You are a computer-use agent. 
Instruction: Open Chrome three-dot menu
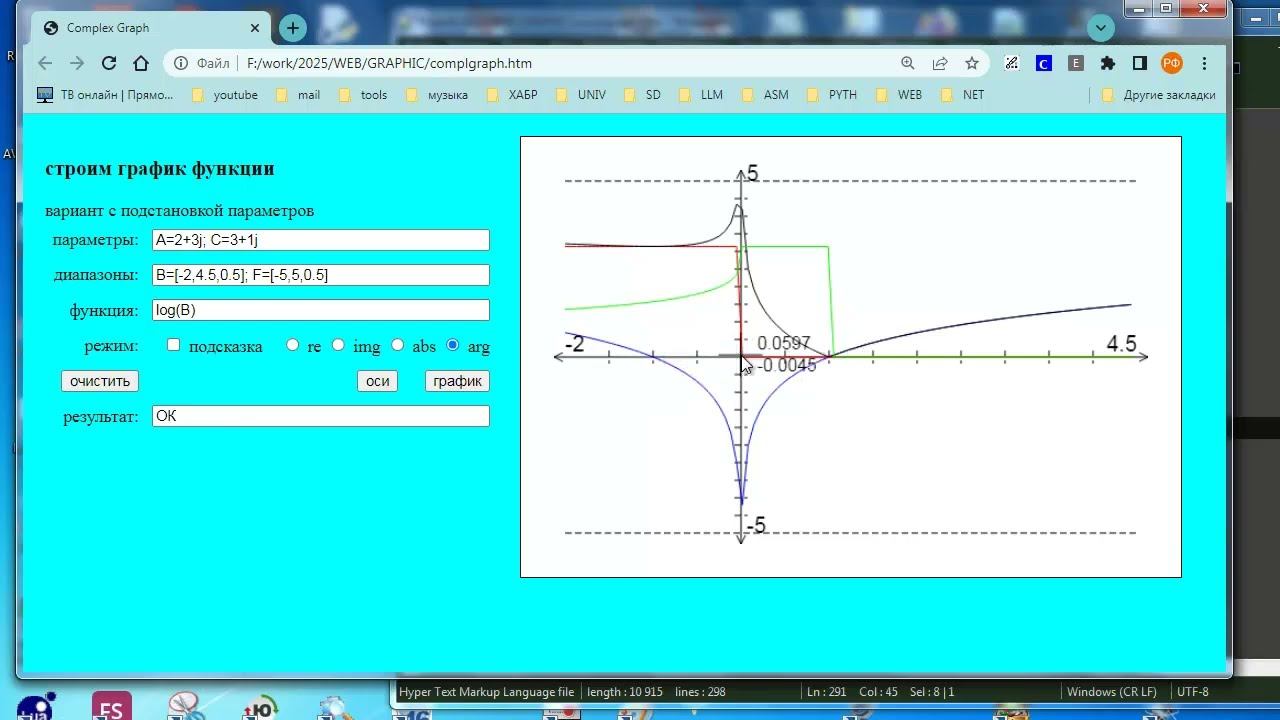pos(1204,63)
